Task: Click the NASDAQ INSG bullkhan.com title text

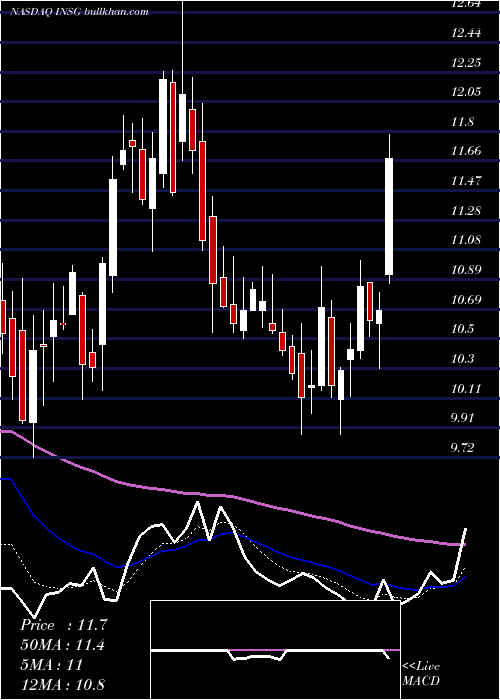Action: [79, 12]
